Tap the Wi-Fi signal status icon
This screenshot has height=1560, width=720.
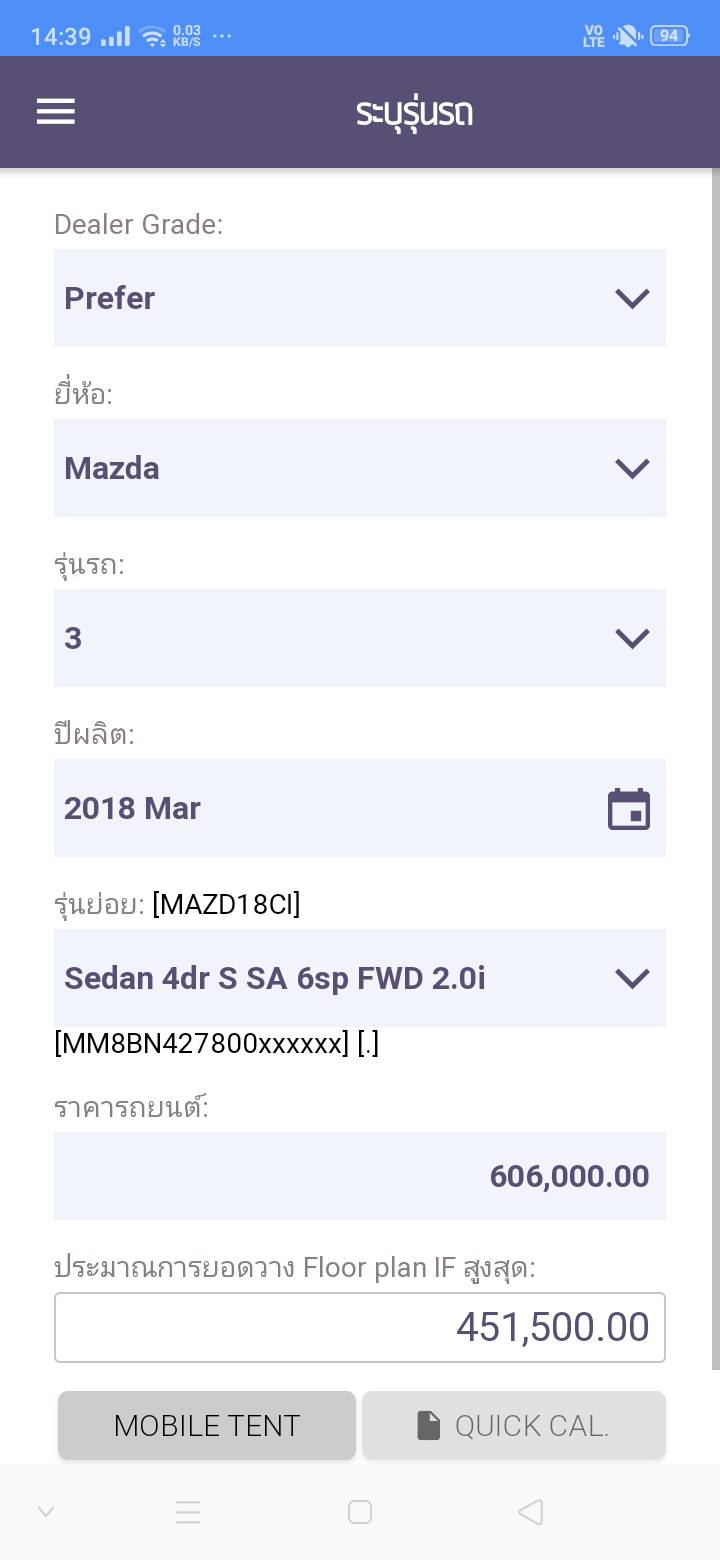(153, 37)
